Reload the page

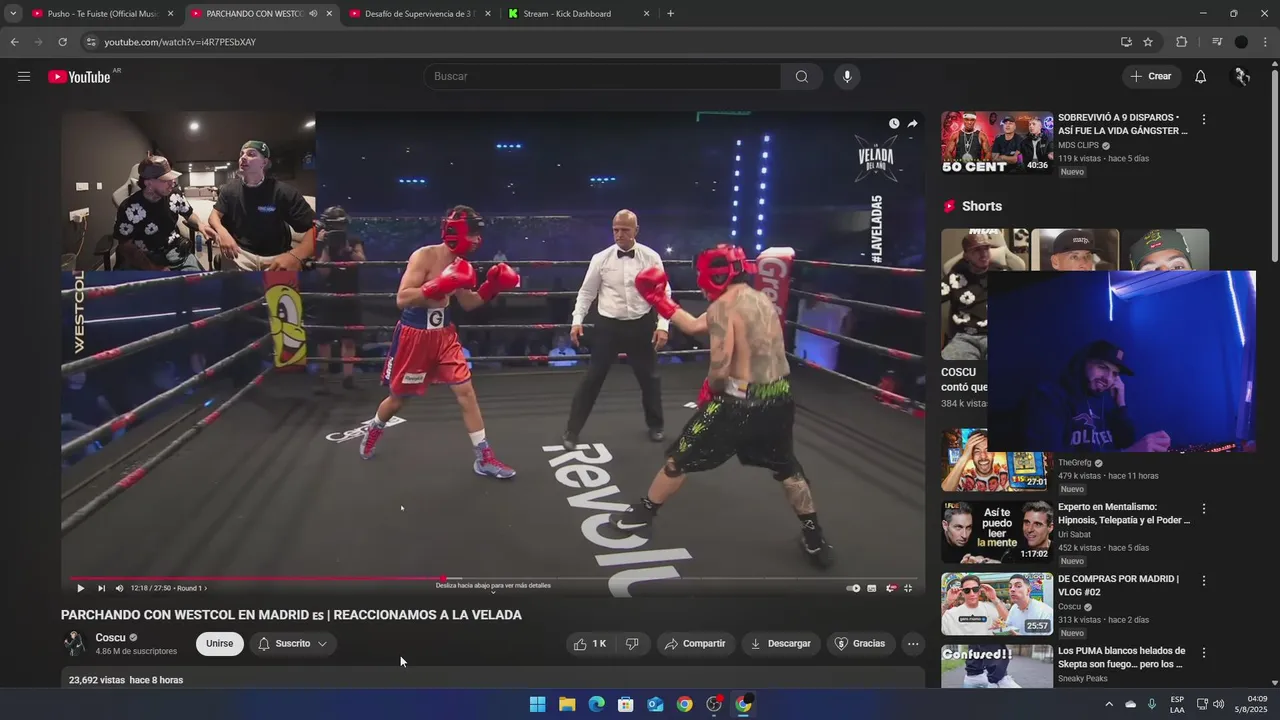point(62,42)
